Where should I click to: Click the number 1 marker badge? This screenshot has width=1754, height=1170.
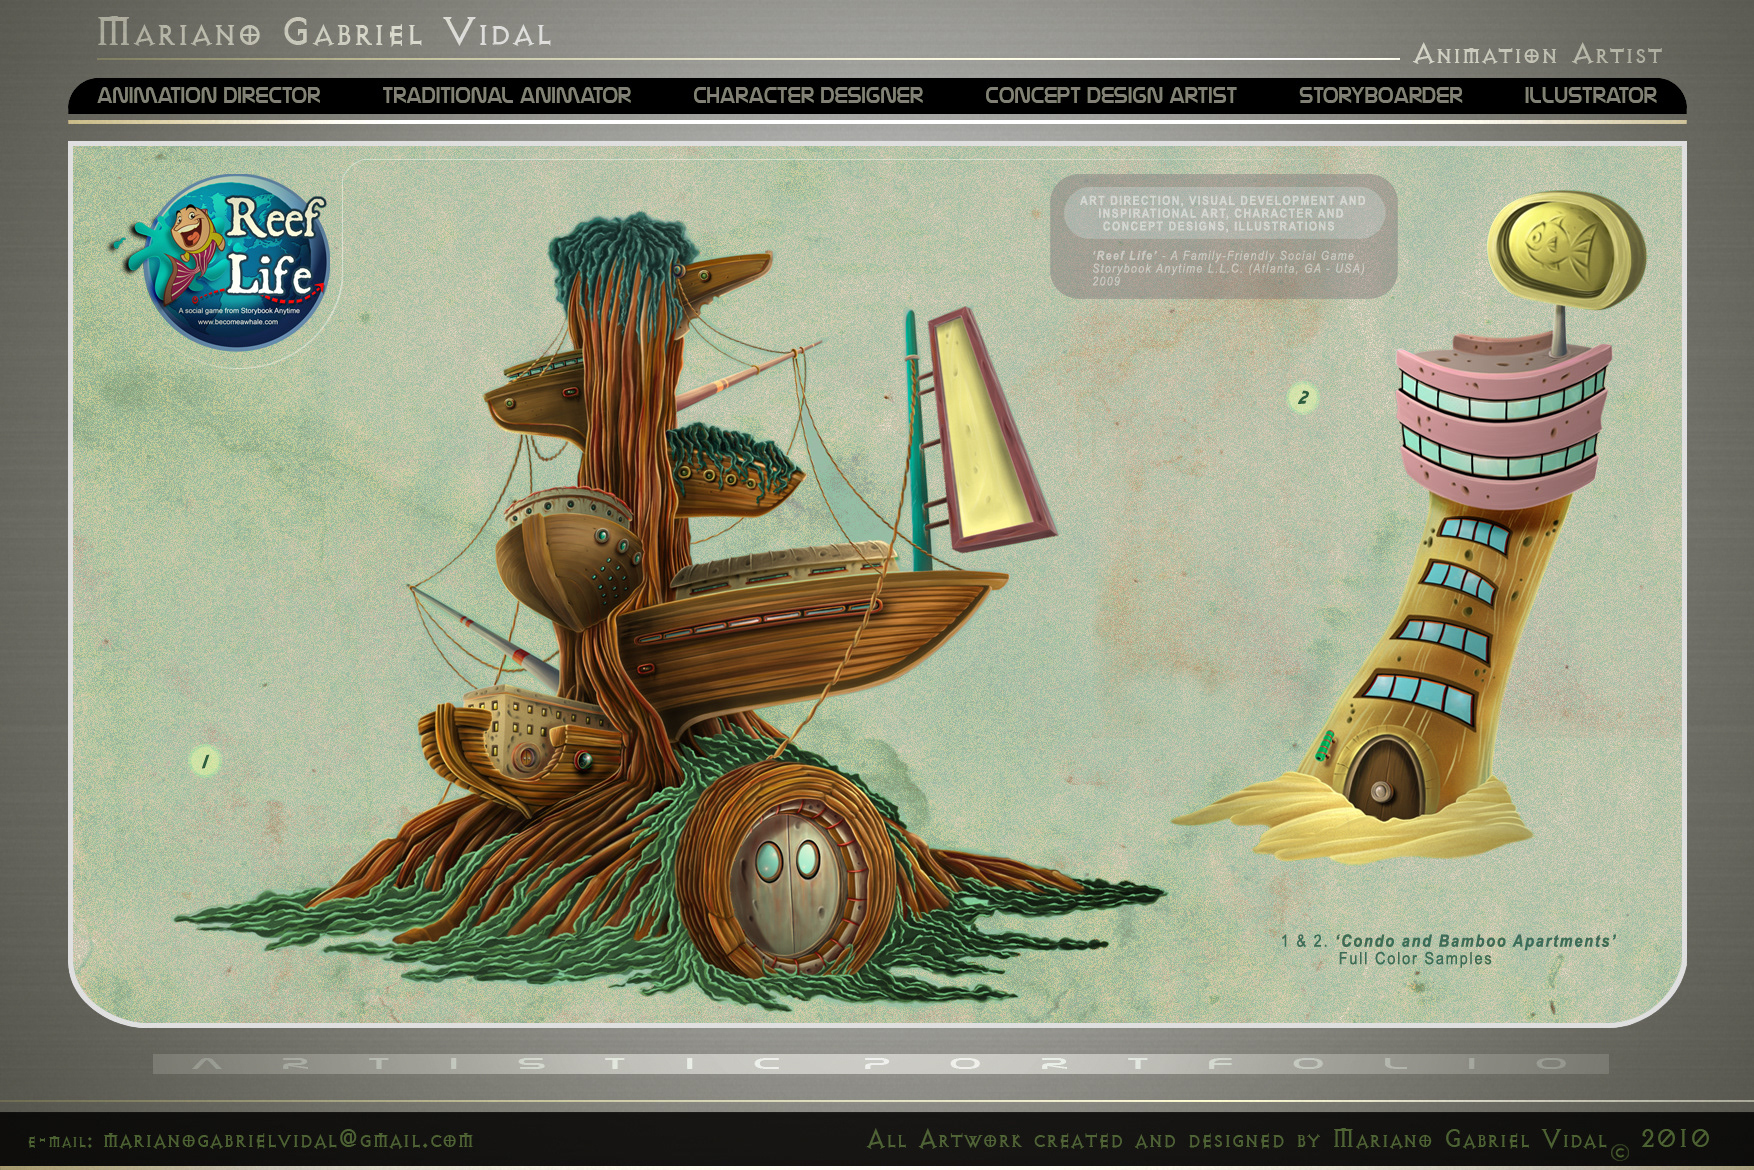pyautogui.click(x=205, y=762)
